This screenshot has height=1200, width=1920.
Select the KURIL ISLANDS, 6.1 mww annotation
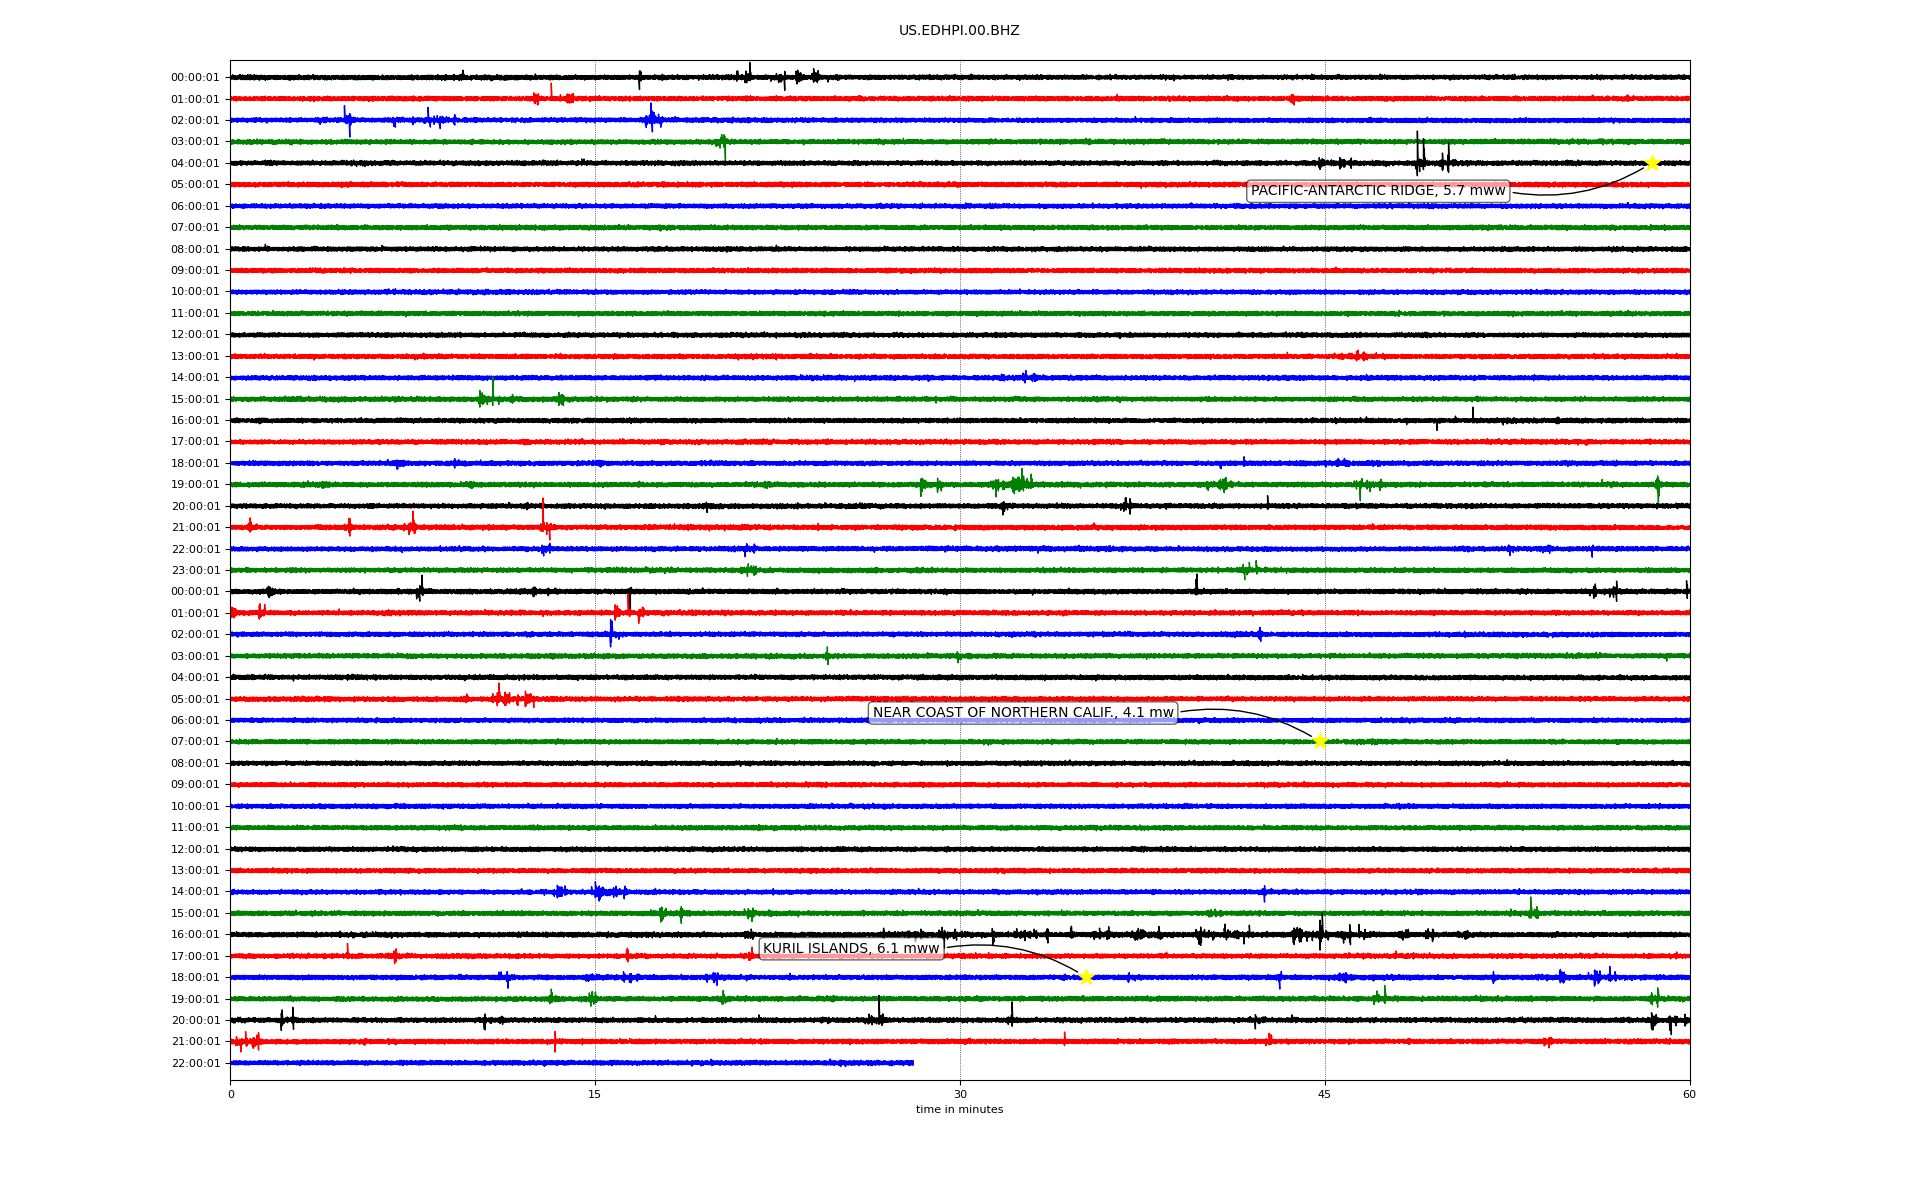[x=851, y=949]
